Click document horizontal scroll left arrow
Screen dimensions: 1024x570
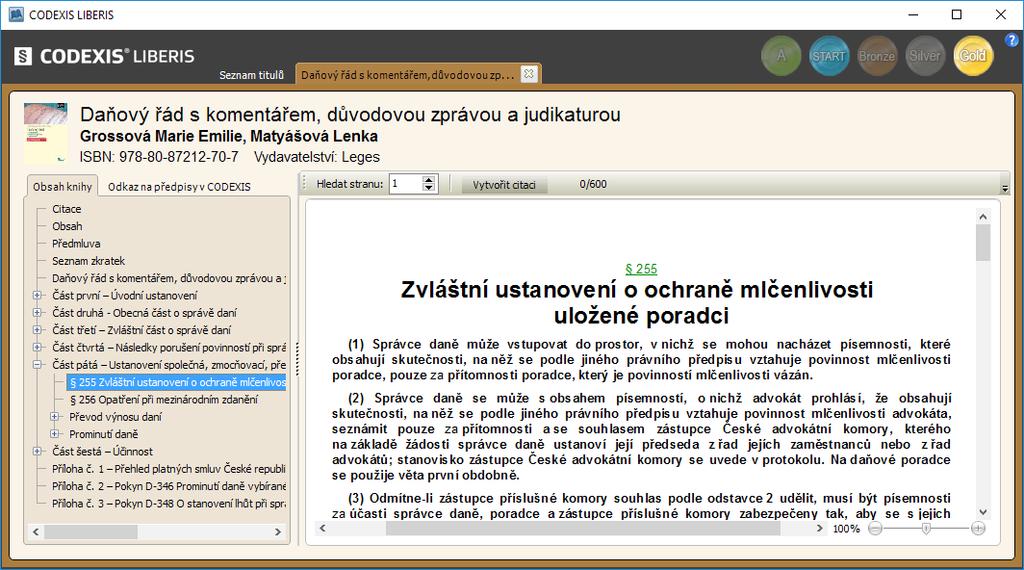coord(322,528)
